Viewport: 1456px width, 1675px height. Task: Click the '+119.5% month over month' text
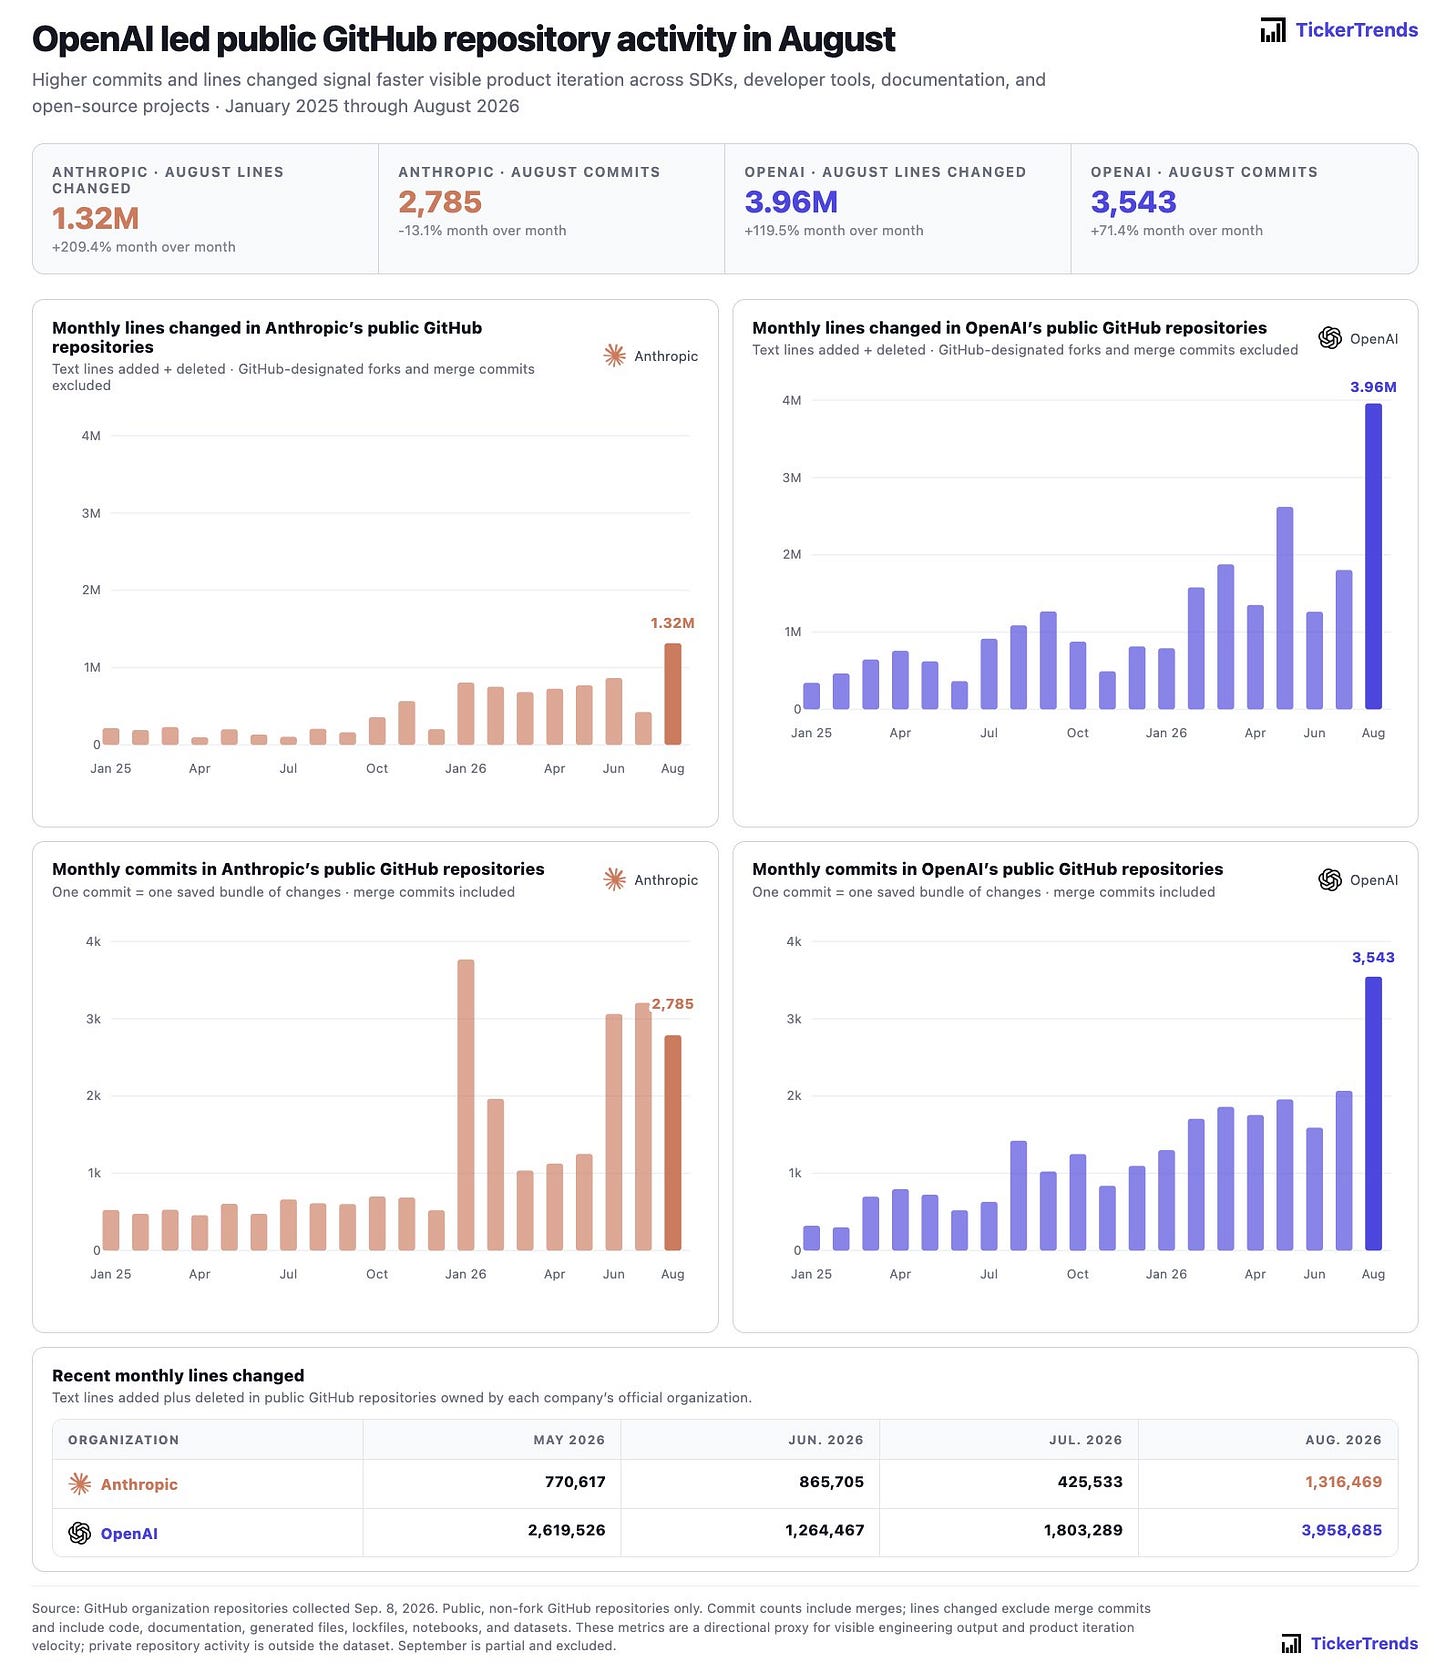point(834,231)
